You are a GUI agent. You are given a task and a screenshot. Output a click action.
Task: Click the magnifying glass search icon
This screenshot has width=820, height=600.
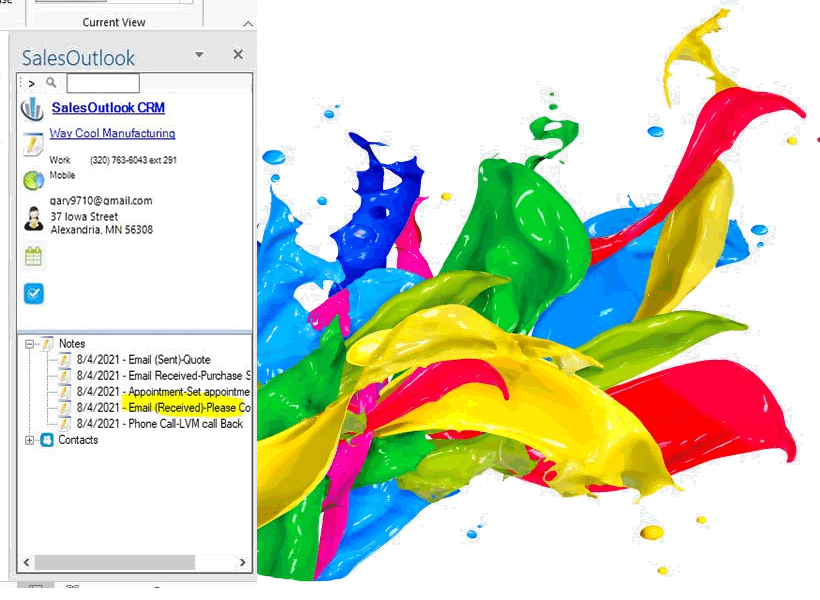coord(51,83)
